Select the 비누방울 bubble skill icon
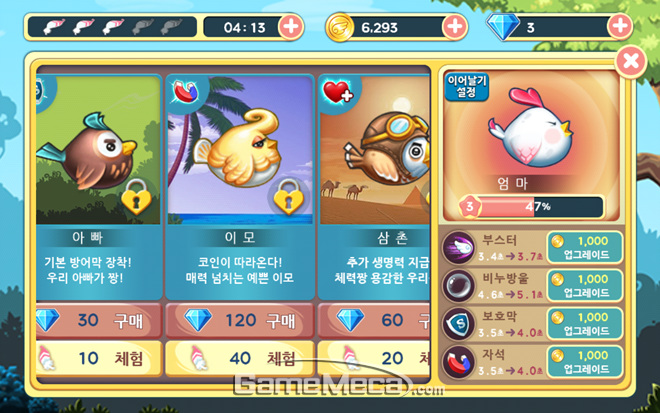The image size is (660, 413). pos(458,286)
